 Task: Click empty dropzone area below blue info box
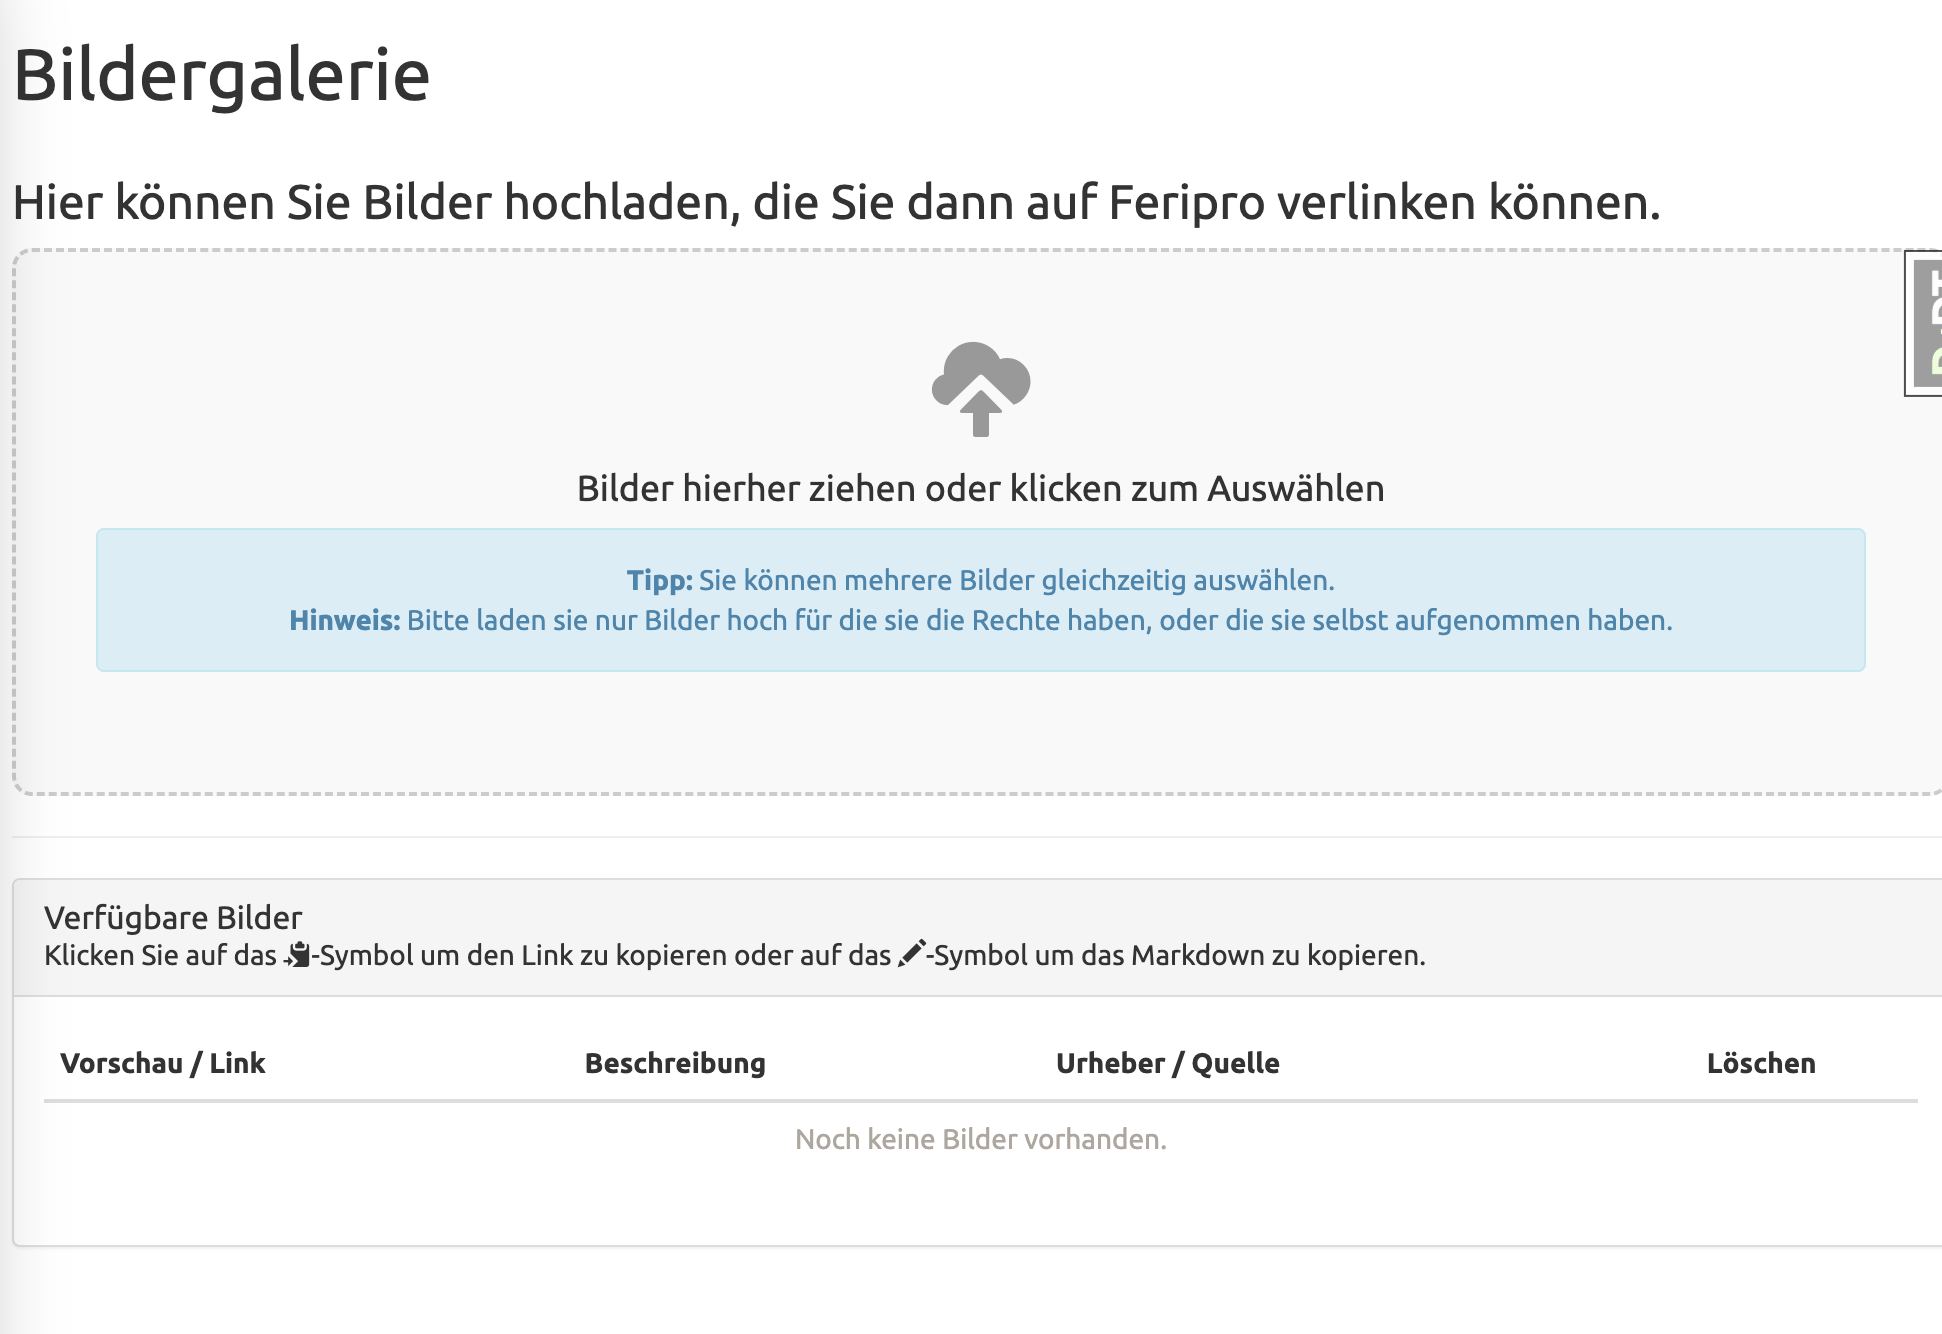980,732
